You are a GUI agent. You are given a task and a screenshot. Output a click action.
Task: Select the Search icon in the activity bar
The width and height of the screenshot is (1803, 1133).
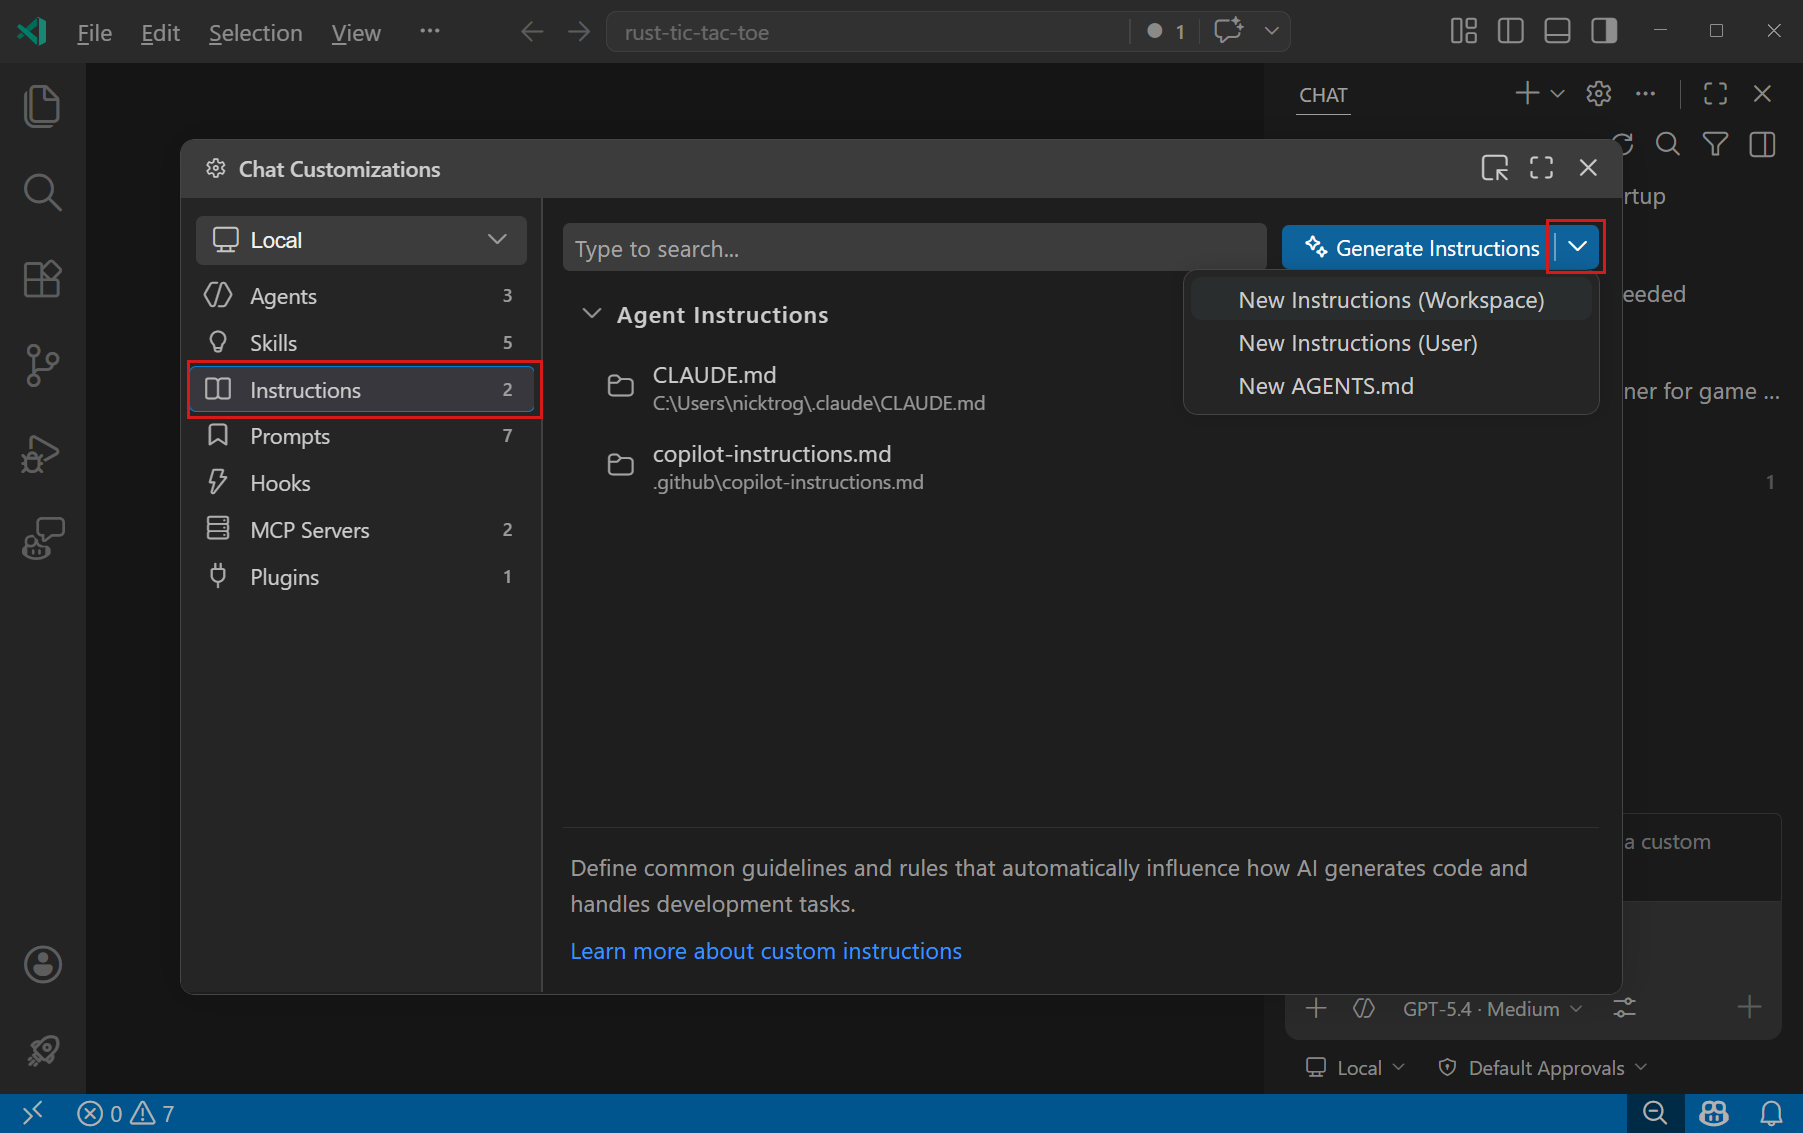point(41,192)
